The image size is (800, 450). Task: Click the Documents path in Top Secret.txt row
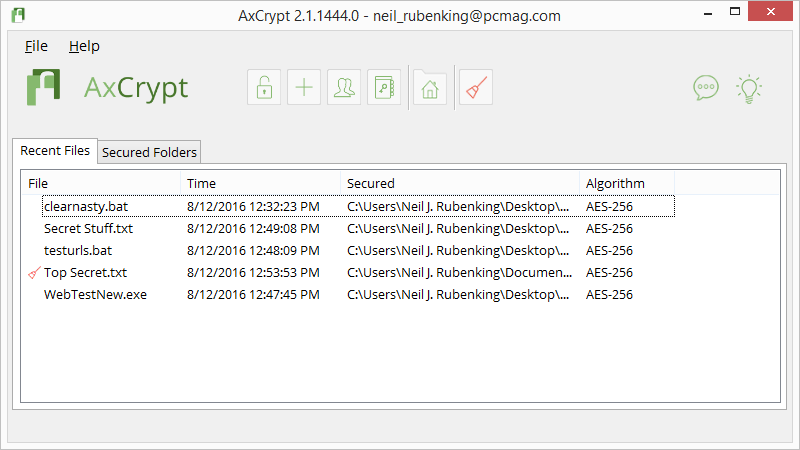tap(459, 273)
